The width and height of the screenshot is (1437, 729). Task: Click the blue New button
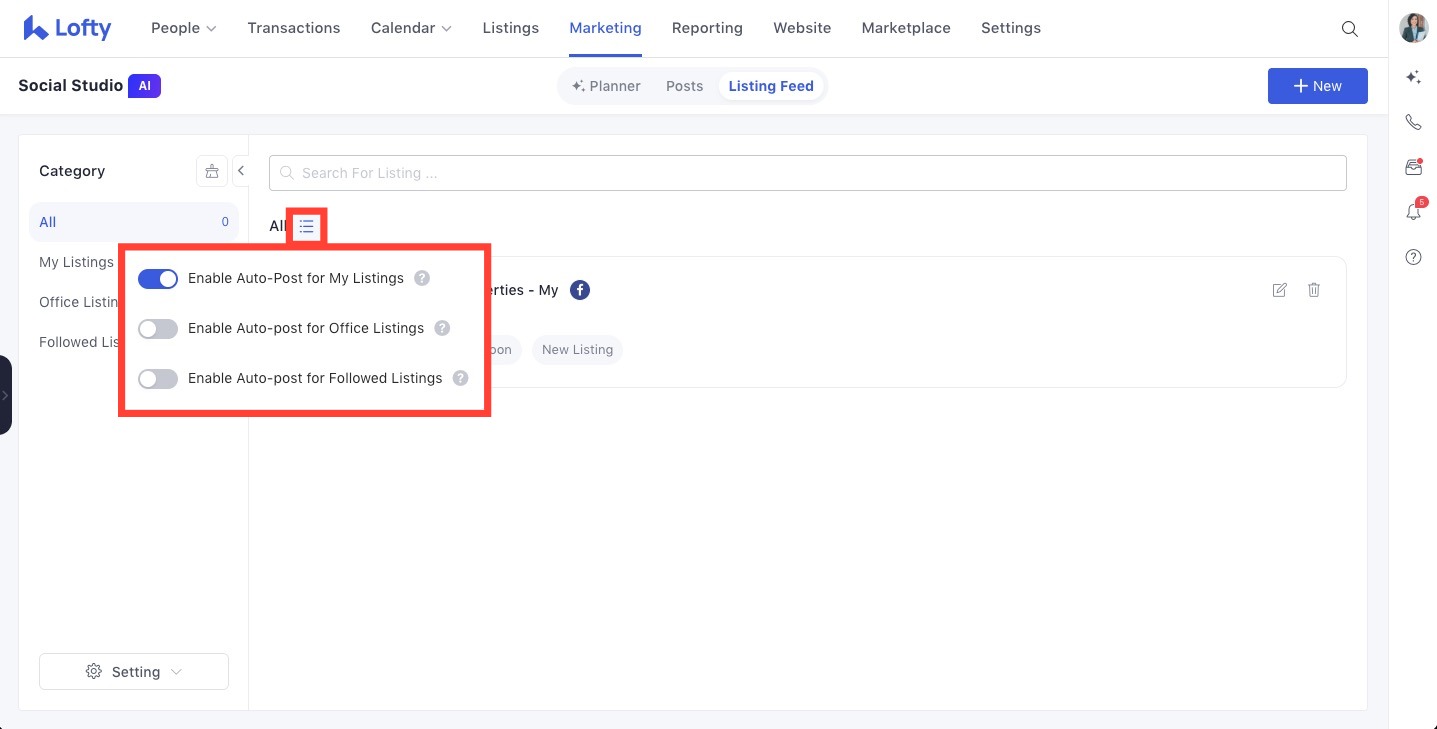pyautogui.click(x=1317, y=86)
